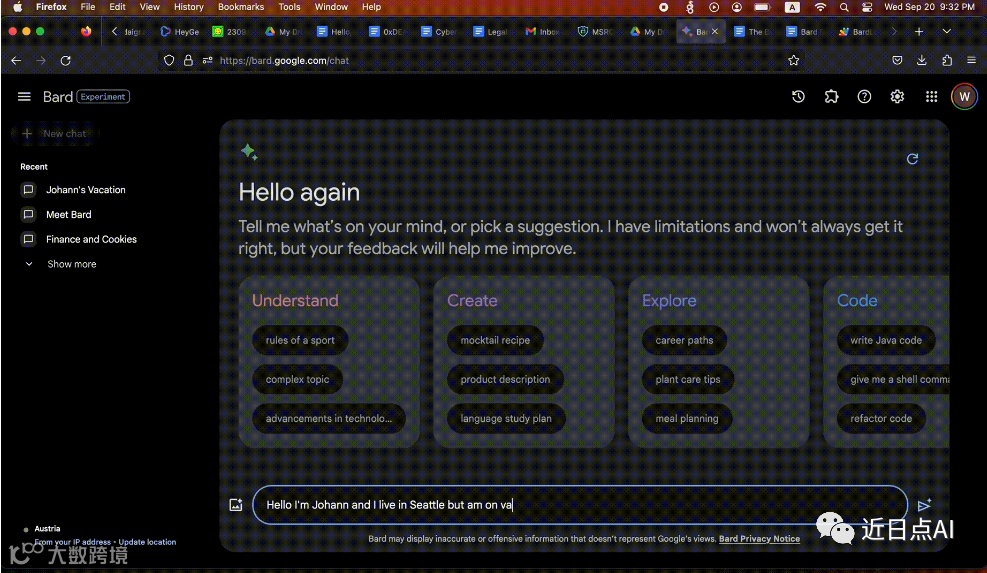The width and height of the screenshot is (987, 573).
Task: Choose the rules of a sport suggestion
Action: tap(300, 340)
